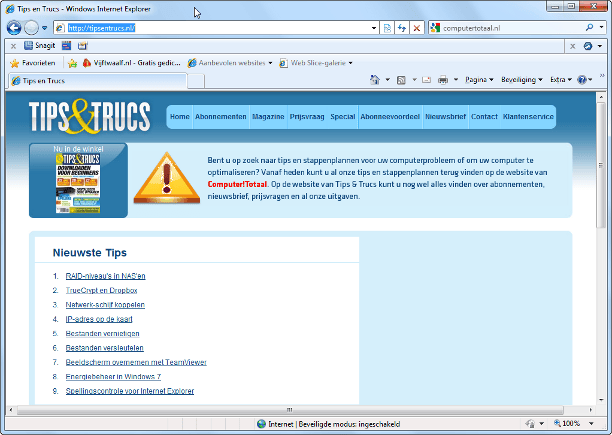Open the Netwerk-schijf koppelen tip
The image size is (612, 435).
(x=105, y=305)
